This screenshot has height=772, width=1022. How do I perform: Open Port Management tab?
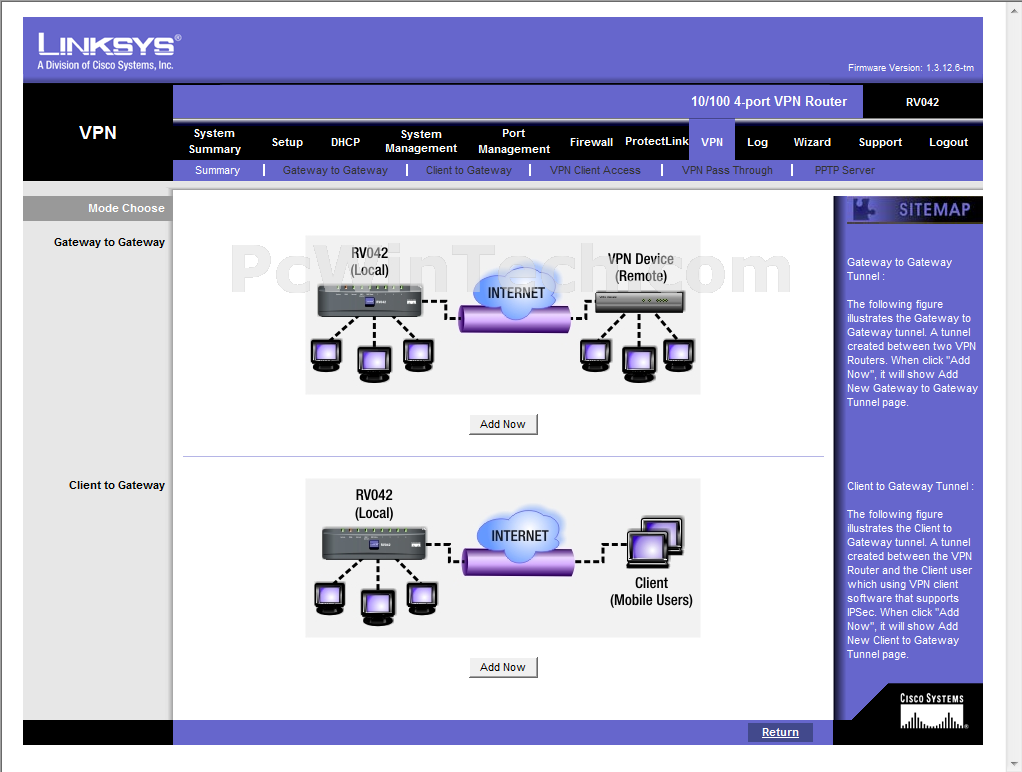click(x=514, y=141)
